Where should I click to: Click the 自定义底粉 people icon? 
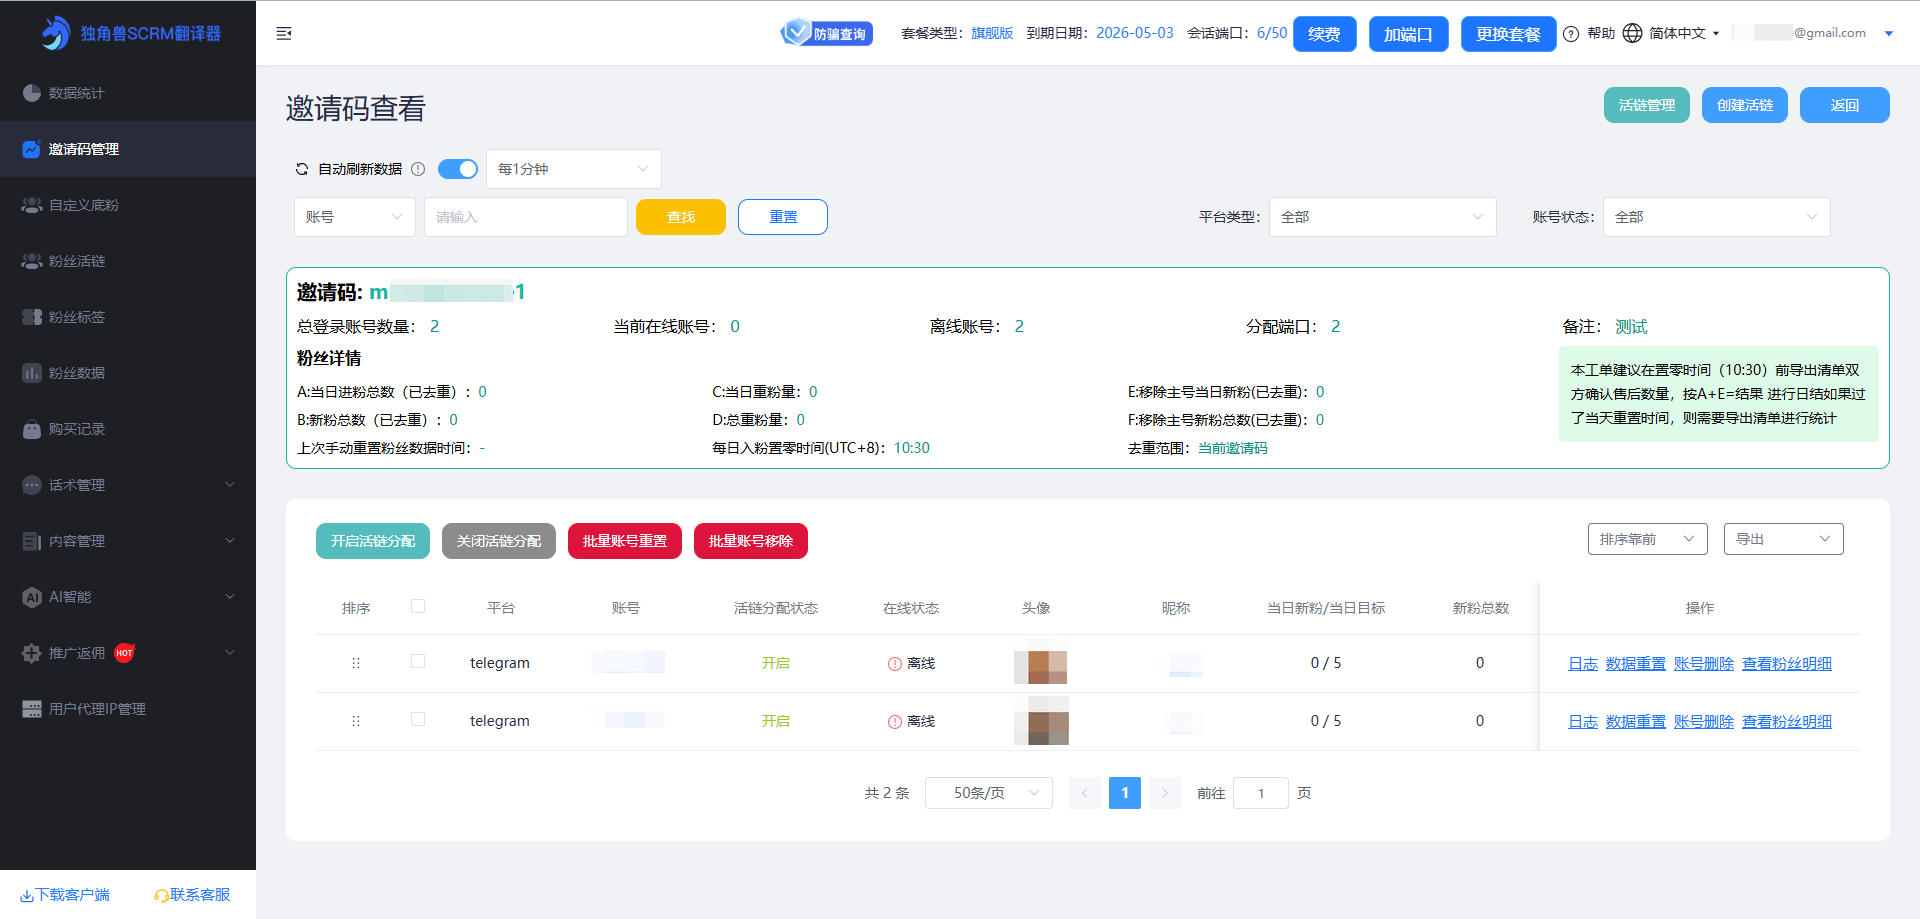[32, 205]
